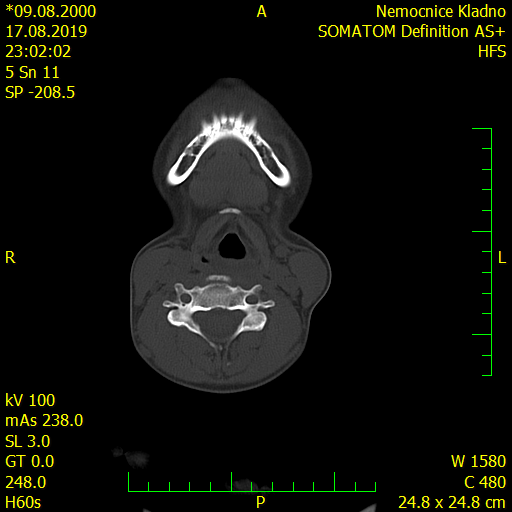
Task: Click the kV 100 overlay value
Action: click(30, 400)
